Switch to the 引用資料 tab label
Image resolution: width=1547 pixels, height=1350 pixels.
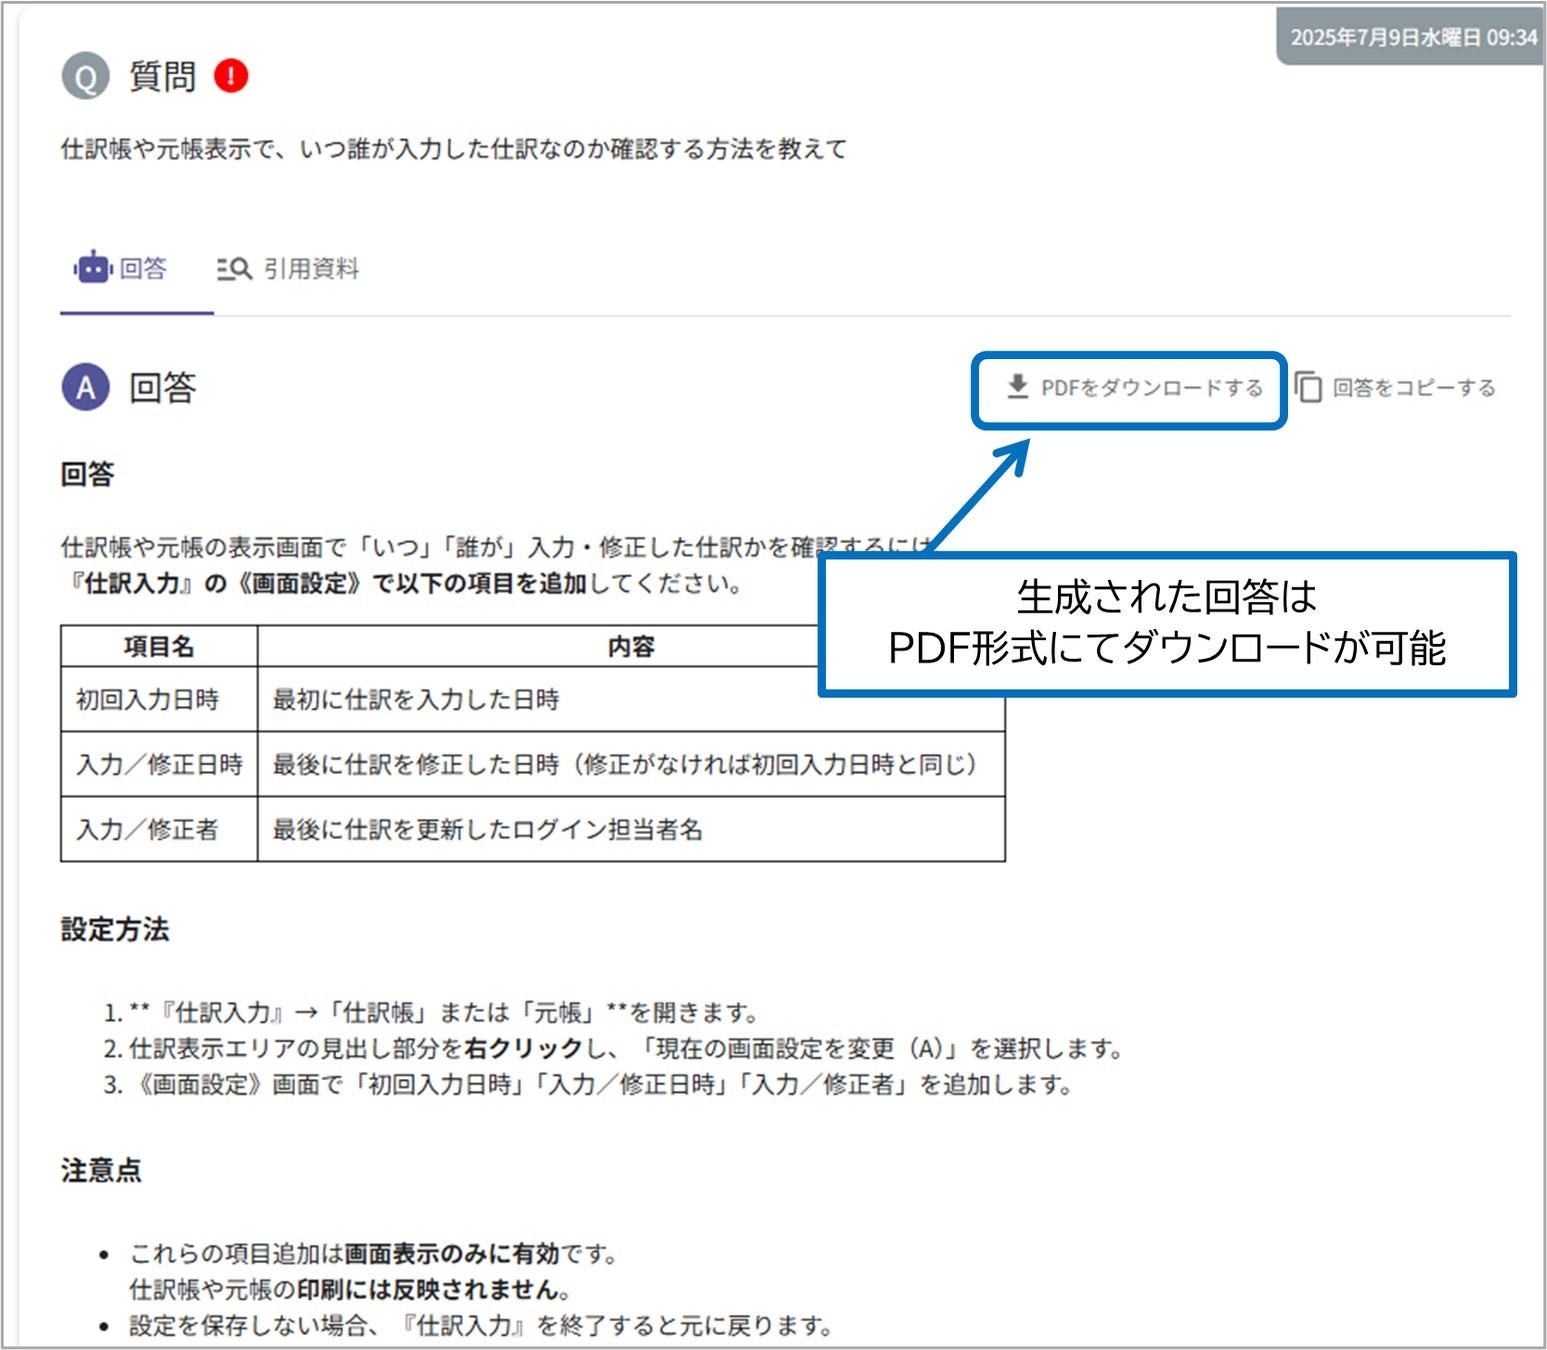click(311, 269)
